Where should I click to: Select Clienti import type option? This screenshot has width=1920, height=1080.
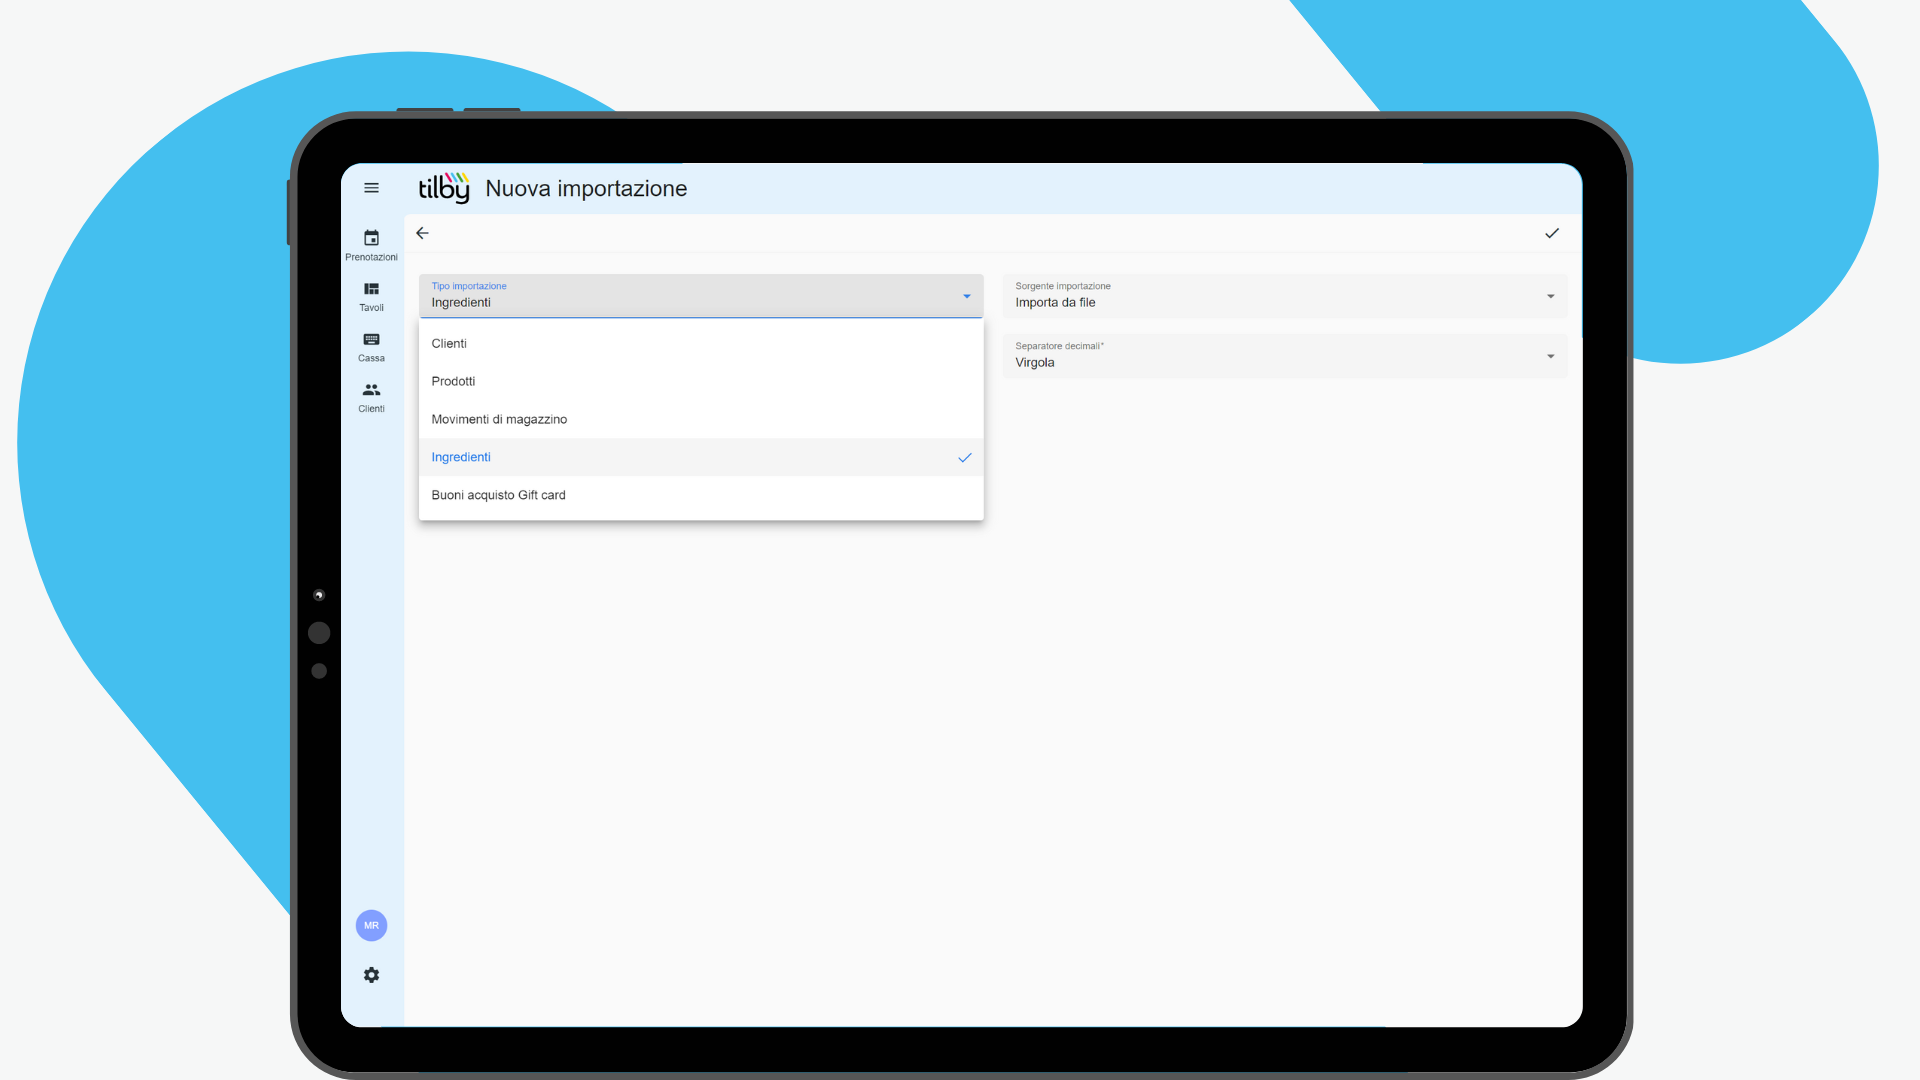701,343
